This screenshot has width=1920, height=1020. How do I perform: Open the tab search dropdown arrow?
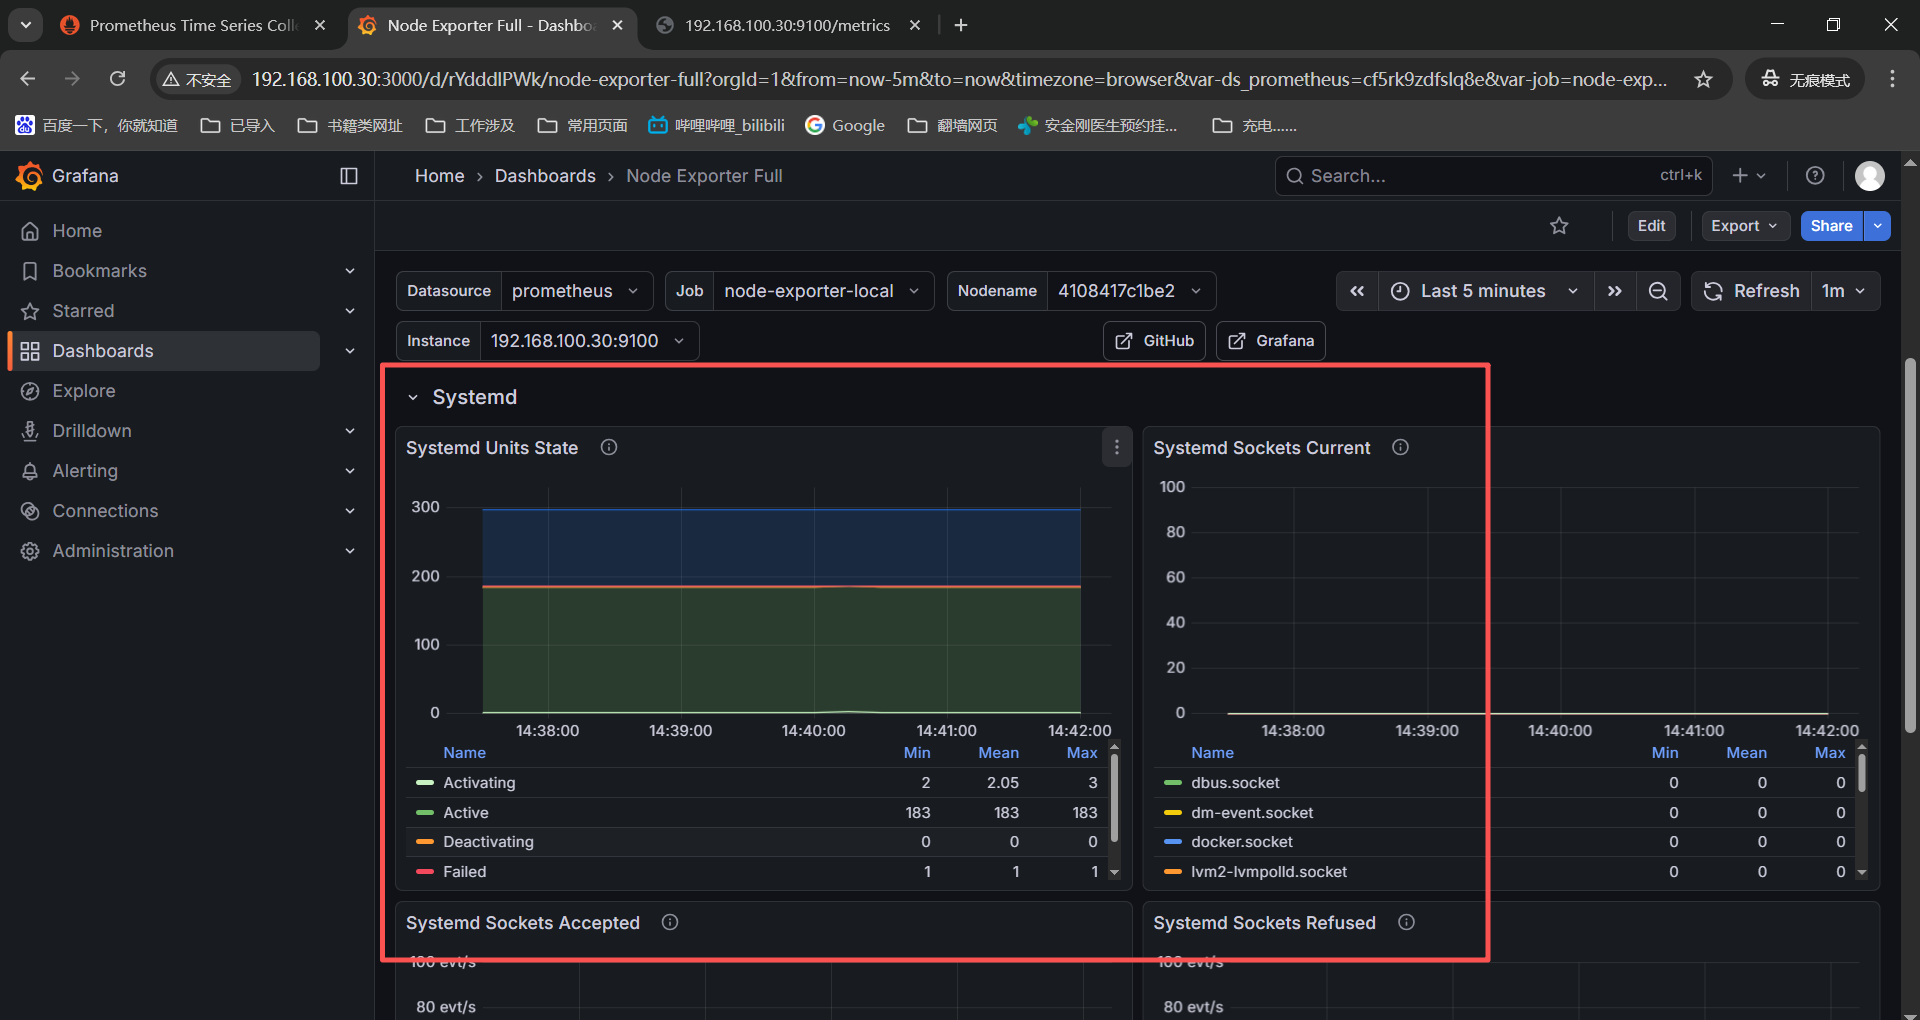pyautogui.click(x=26, y=25)
